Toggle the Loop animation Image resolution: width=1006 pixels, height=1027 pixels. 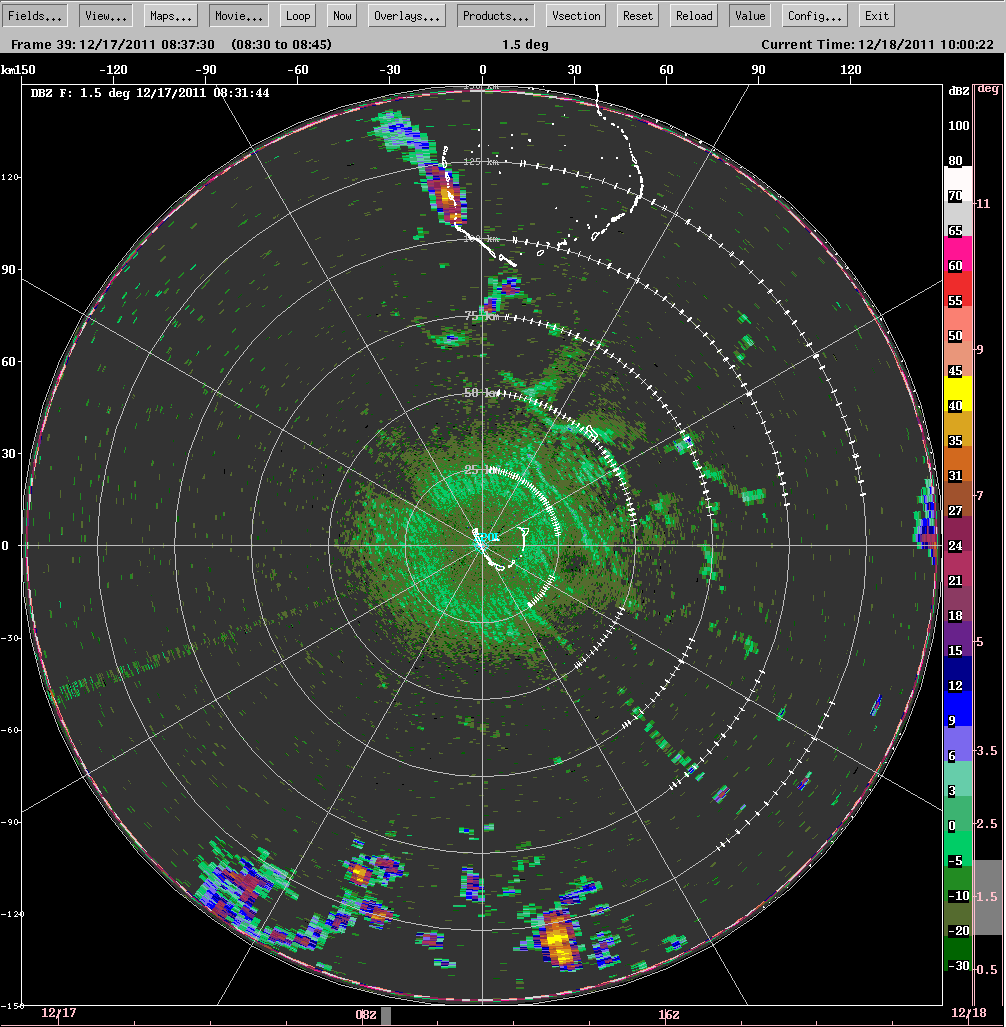pyautogui.click(x=297, y=14)
